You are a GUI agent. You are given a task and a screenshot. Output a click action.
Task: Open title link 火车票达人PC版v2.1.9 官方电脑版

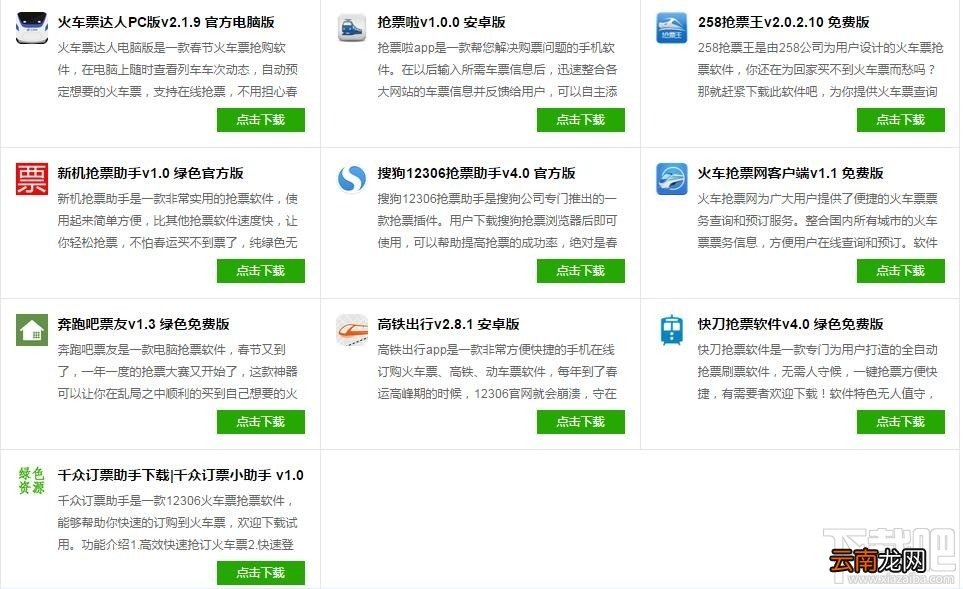point(166,22)
